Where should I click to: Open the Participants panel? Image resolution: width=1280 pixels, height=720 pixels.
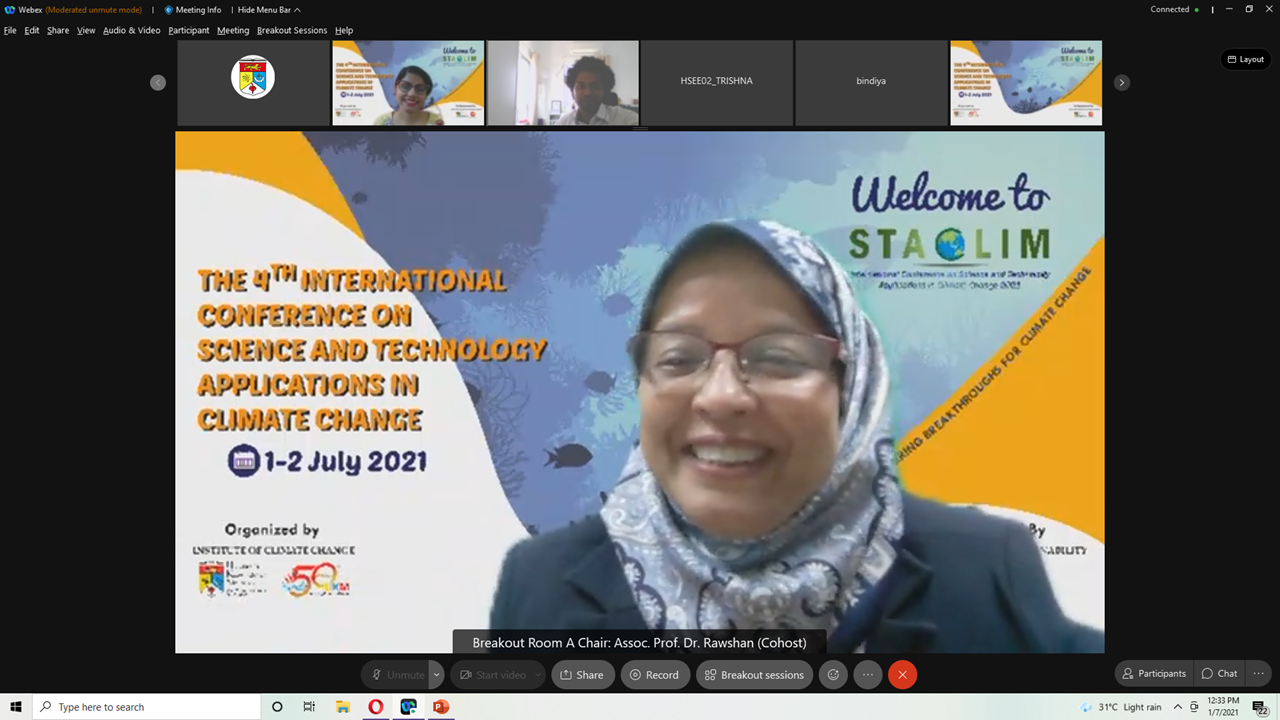[x=1154, y=674]
